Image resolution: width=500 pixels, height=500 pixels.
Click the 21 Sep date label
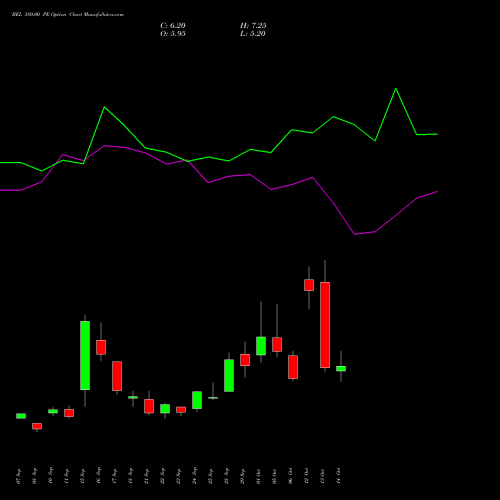tap(147, 476)
